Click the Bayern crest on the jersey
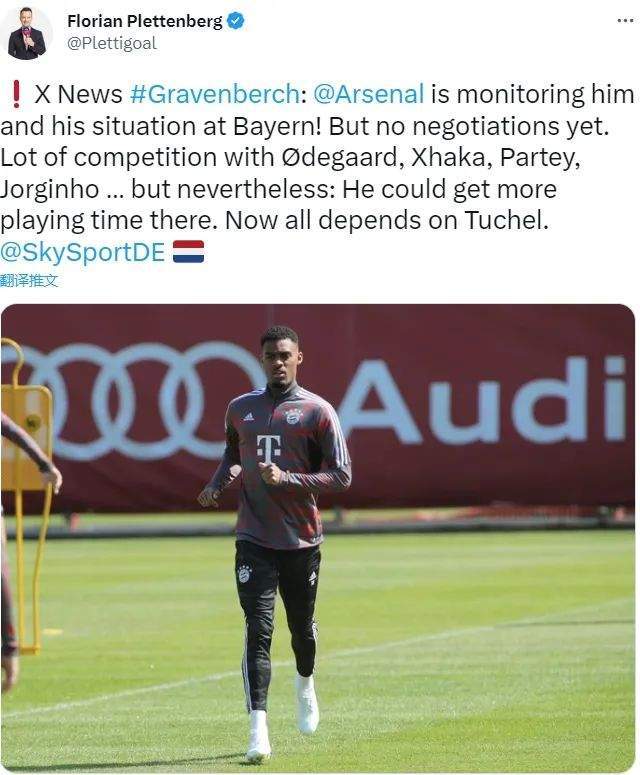Viewport: 640px width, 775px height. pos(294,416)
